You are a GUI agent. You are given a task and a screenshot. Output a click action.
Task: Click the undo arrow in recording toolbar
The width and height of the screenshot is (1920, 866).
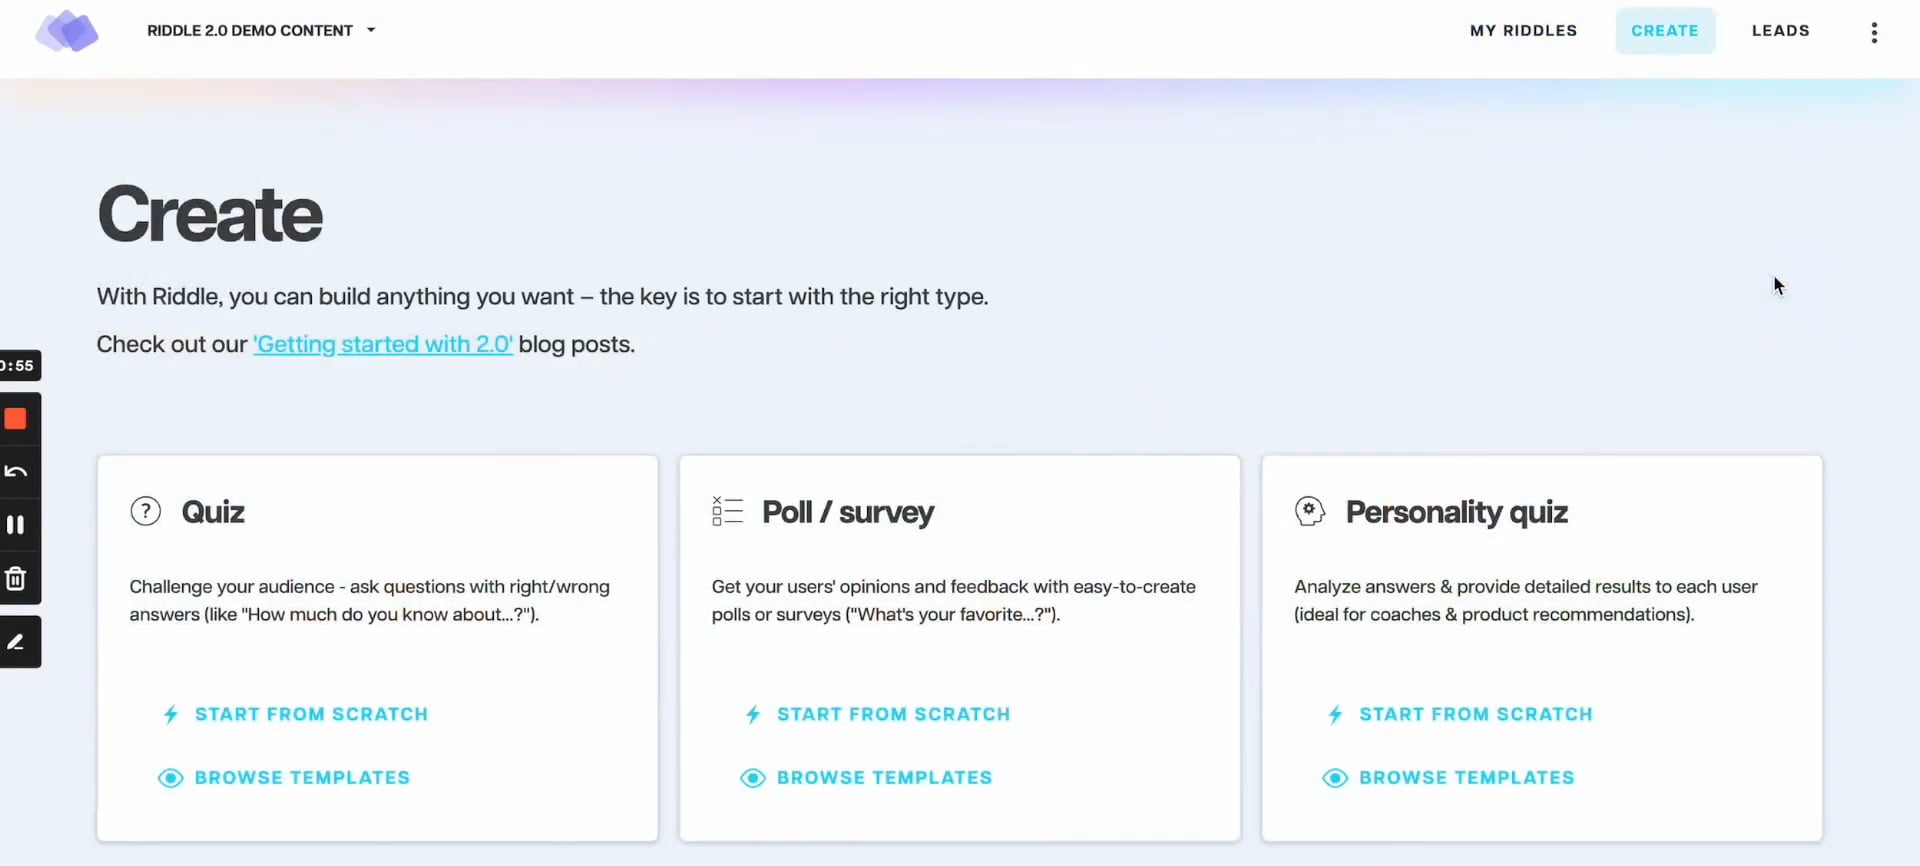pyautogui.click(x=15, y=471)
